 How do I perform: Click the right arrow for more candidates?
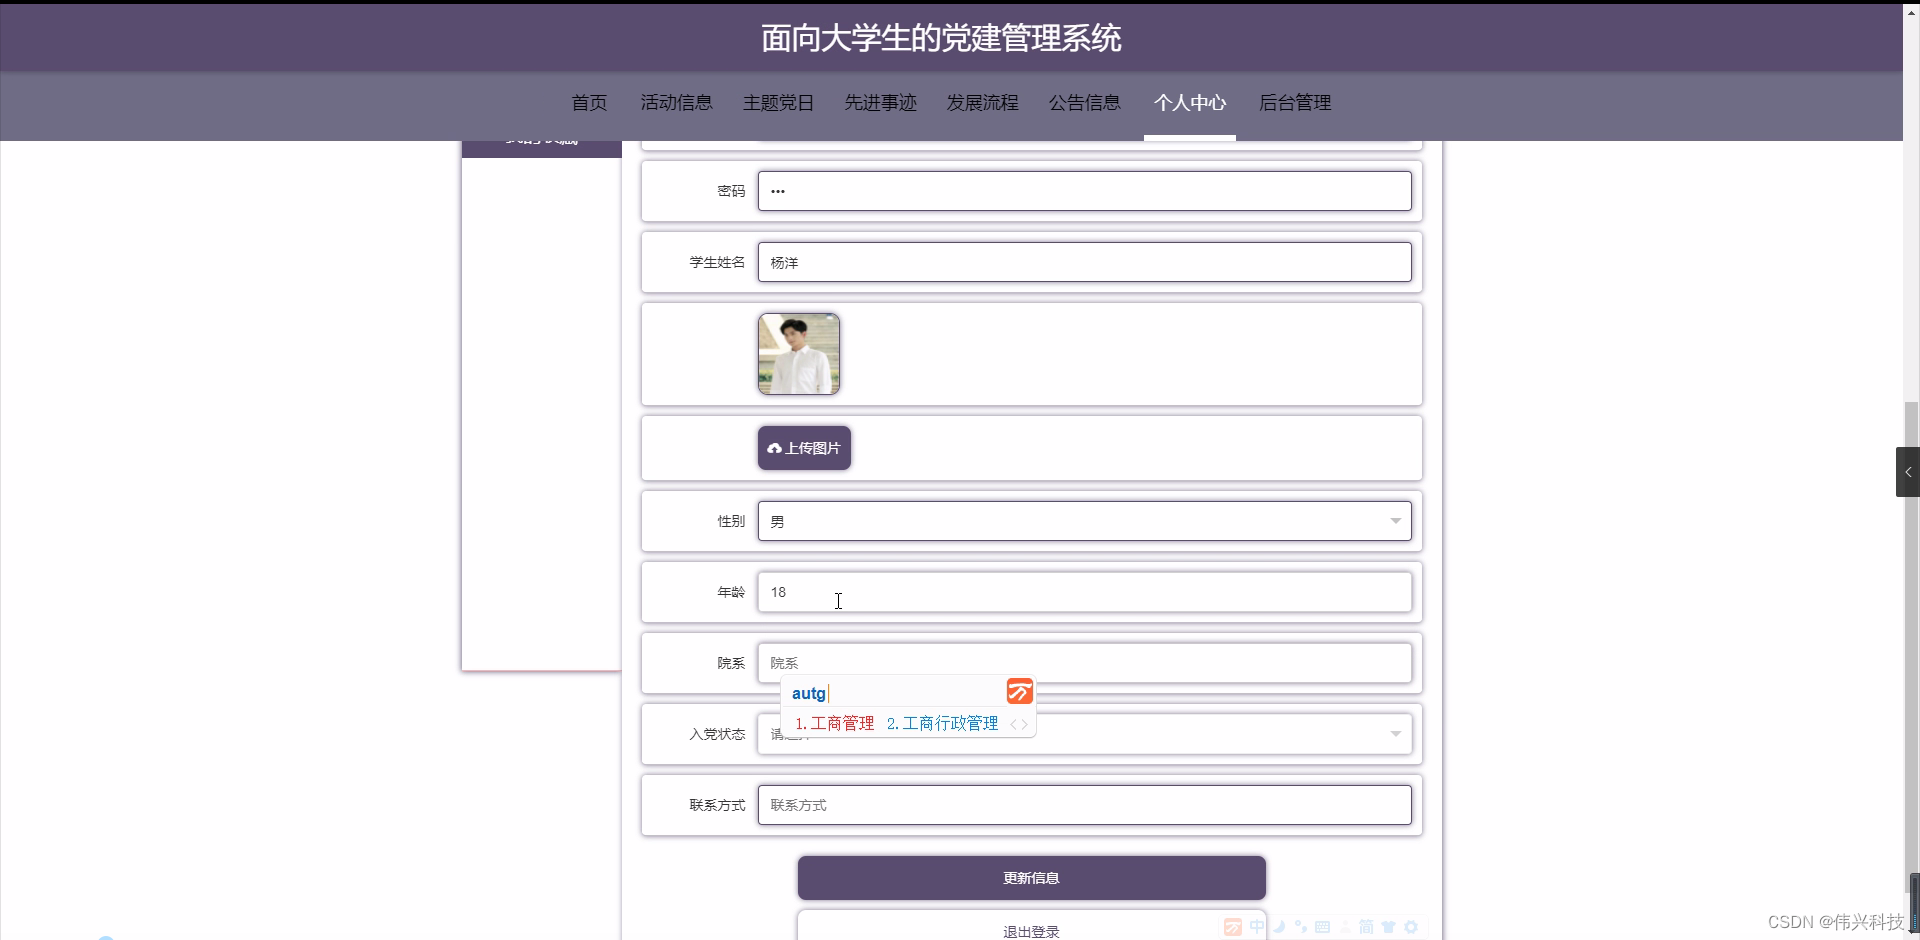pyautogui.click(x=1024, y=724)
